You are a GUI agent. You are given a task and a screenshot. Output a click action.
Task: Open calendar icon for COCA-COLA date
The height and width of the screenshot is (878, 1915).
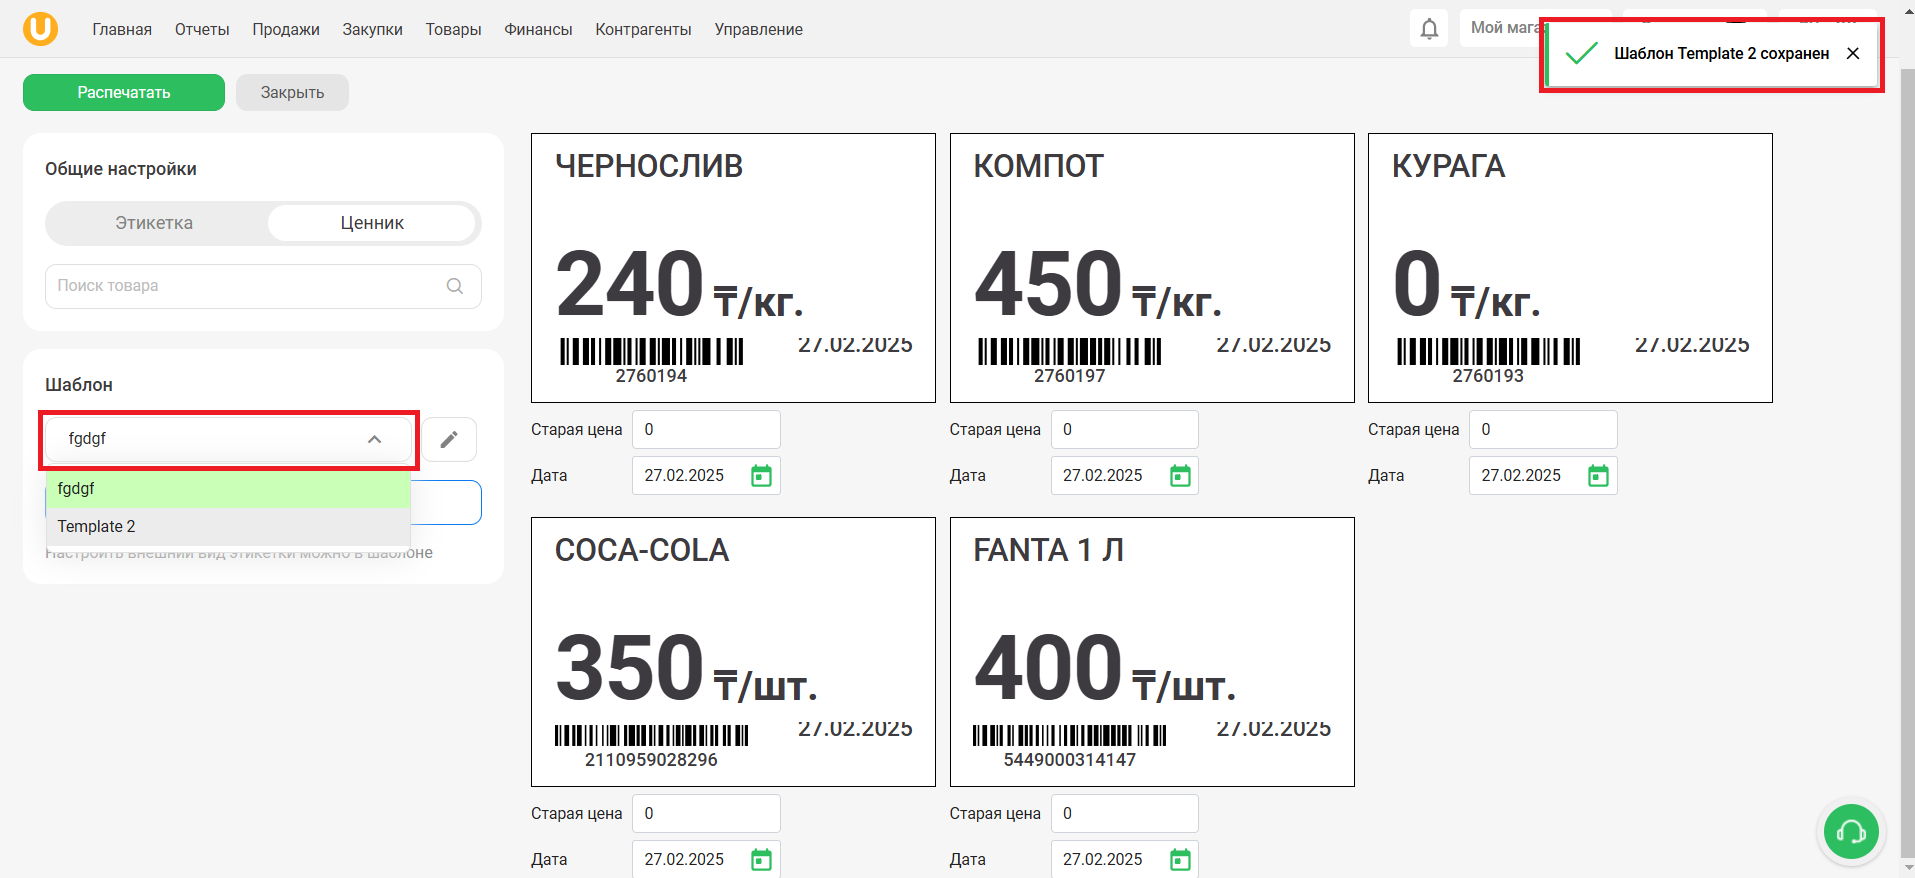[761, 860]
